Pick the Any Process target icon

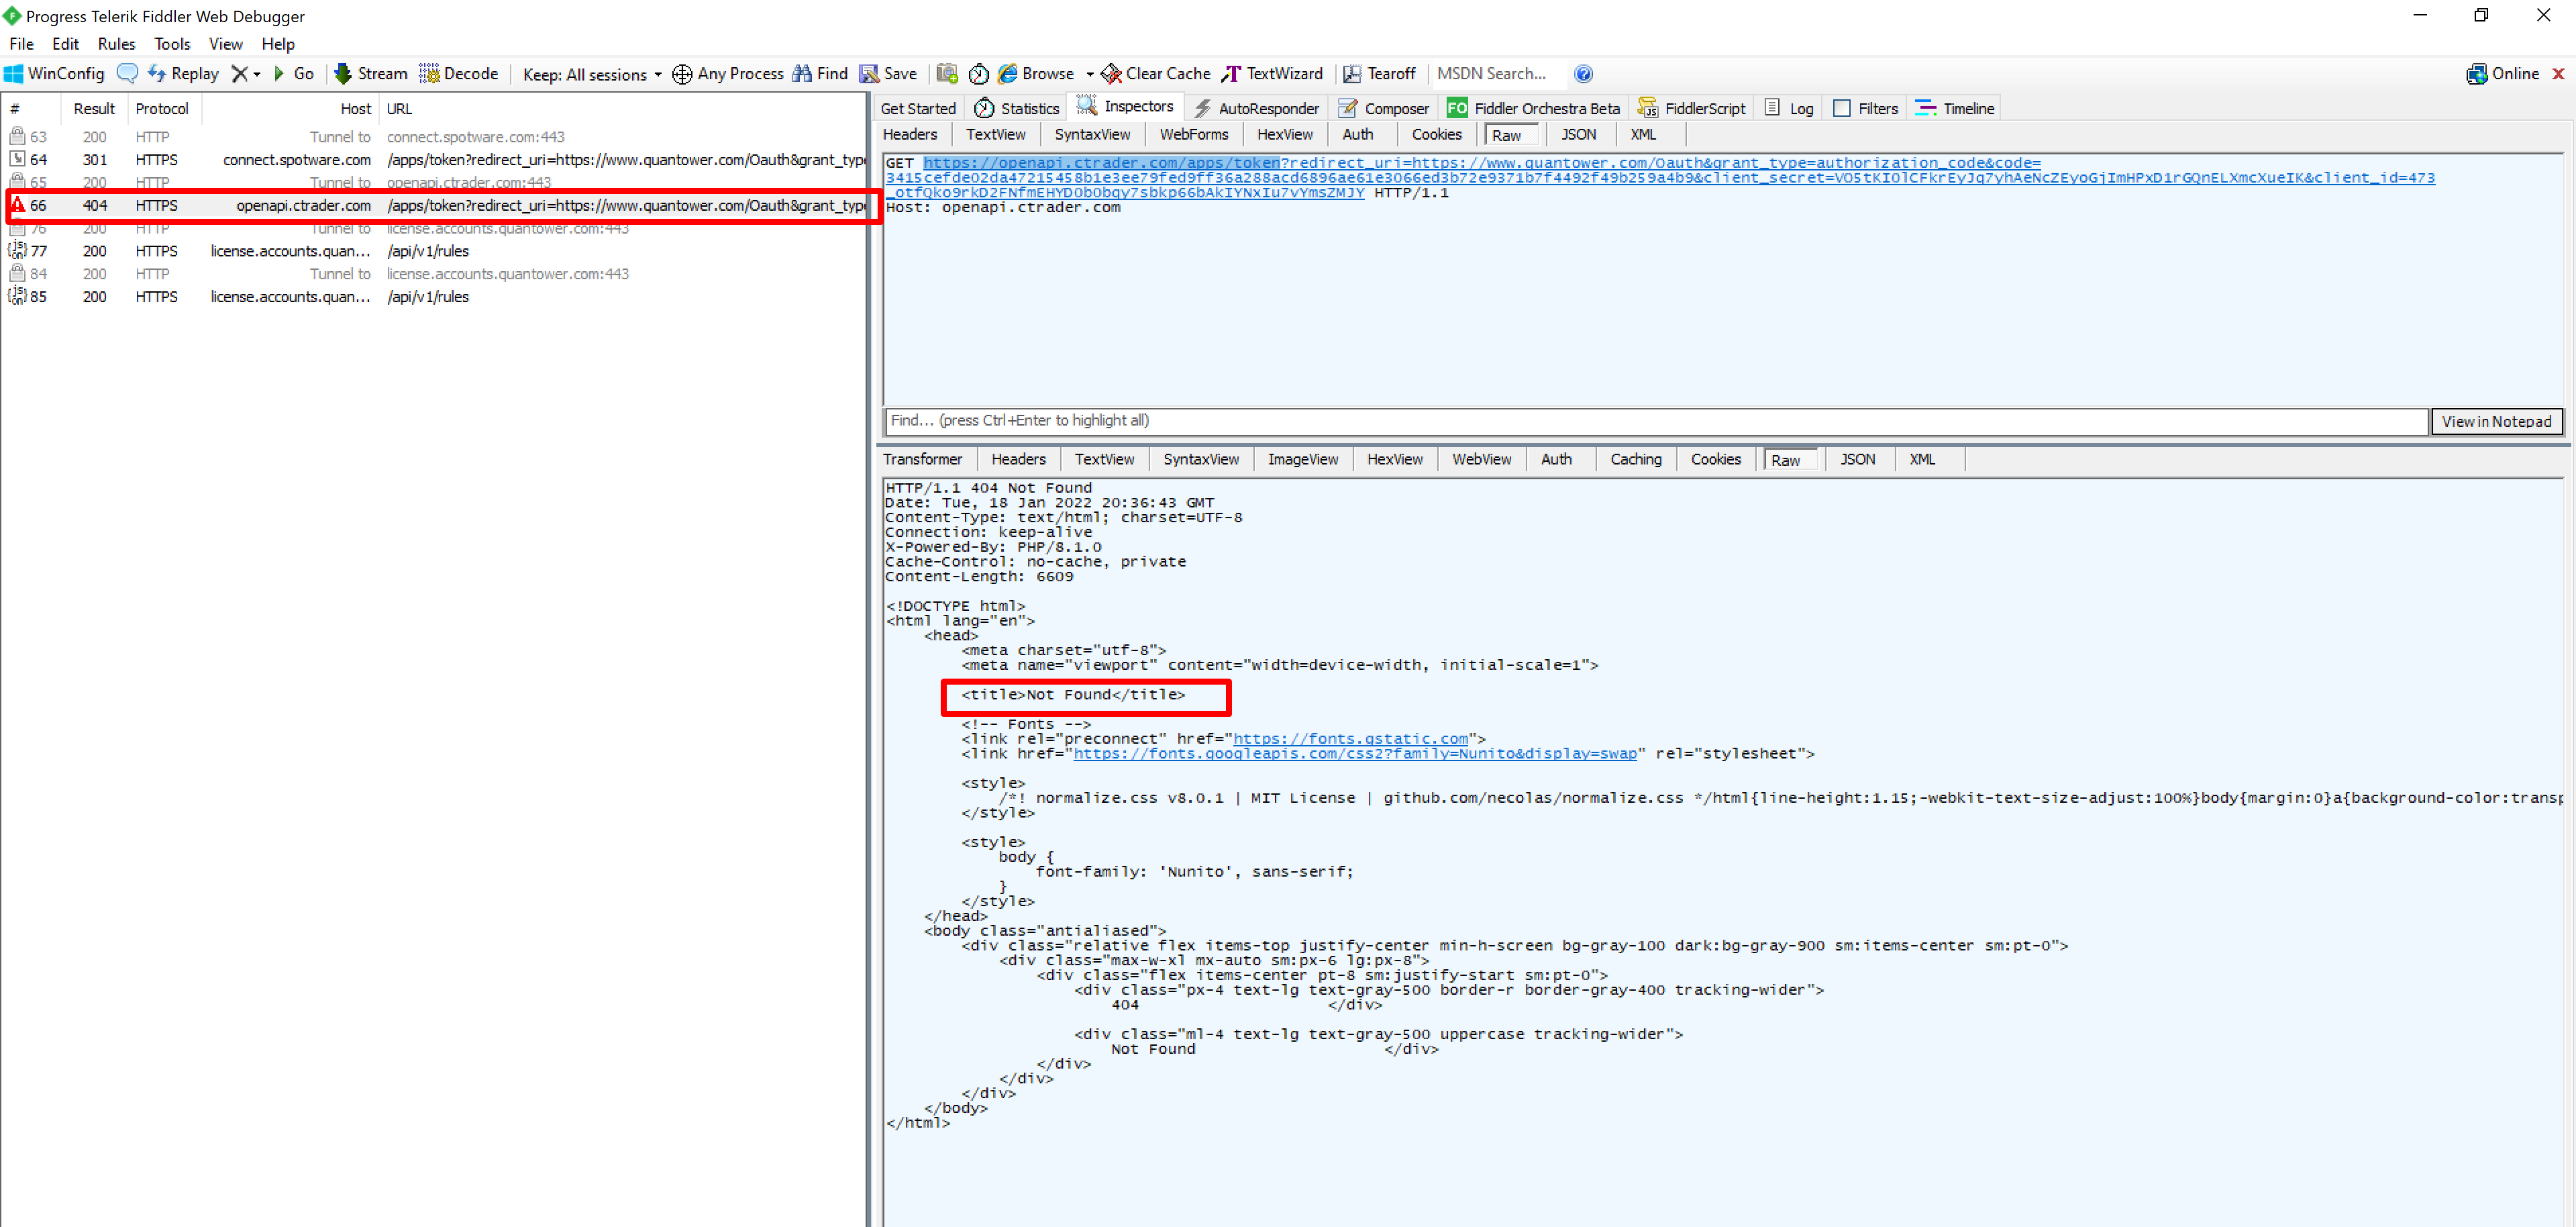pos(728,74)
